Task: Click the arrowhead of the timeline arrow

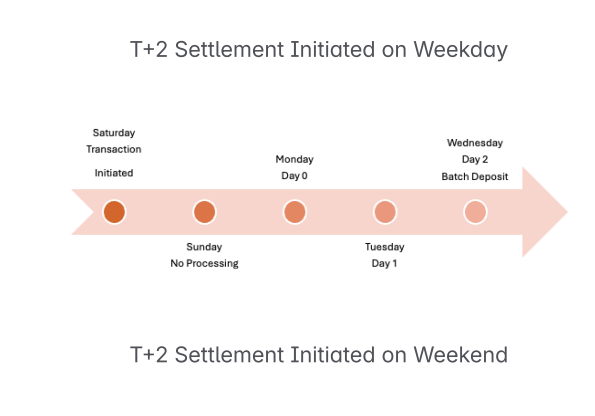Action: pos(543,212)
